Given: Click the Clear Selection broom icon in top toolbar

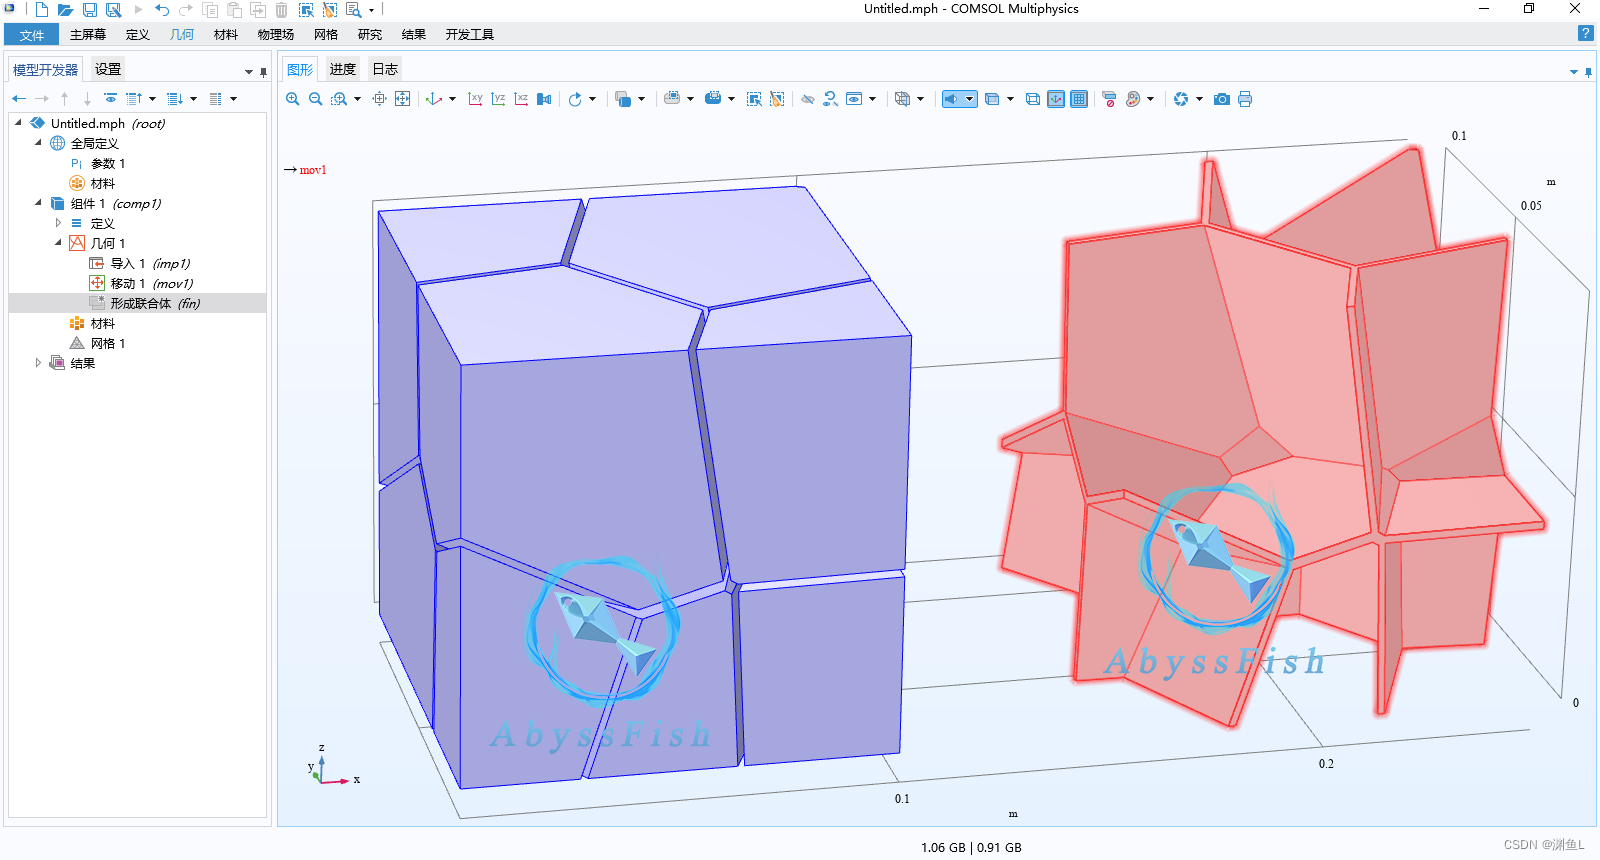Looking at the screenshot, I should point(330,10).
